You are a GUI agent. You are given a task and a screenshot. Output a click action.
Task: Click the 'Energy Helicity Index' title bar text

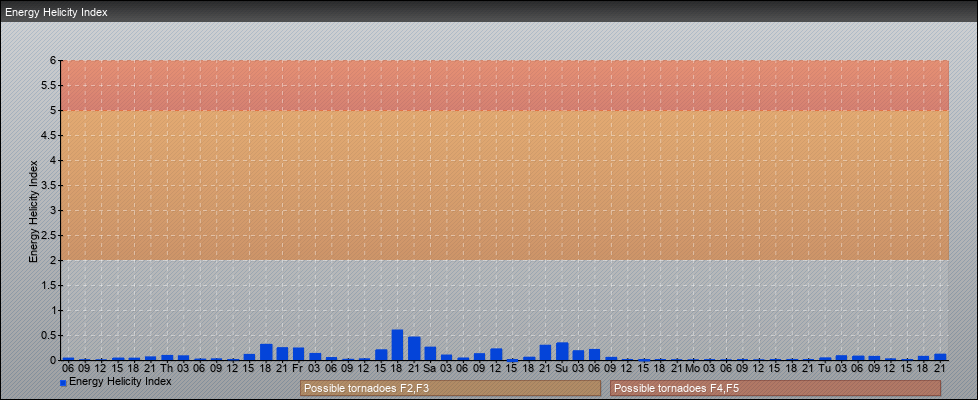point(56,12)
